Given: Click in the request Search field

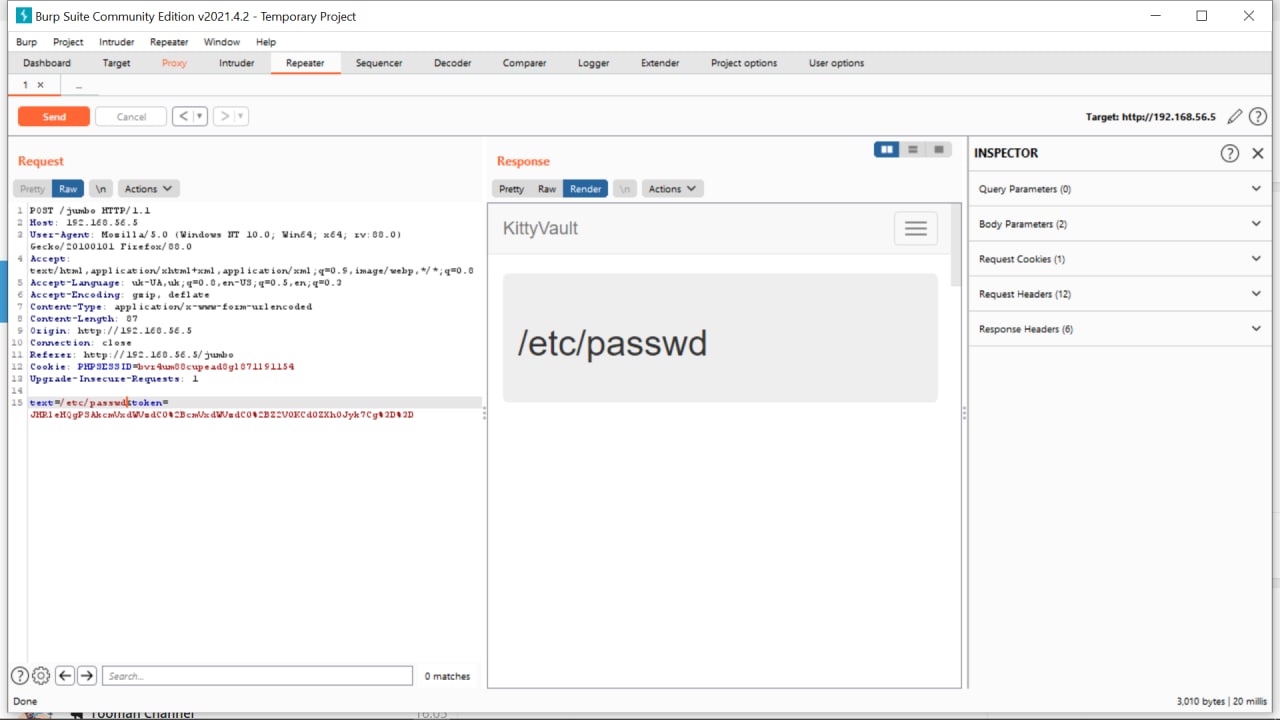Looking at the screenshot, I should click(257, 676).
